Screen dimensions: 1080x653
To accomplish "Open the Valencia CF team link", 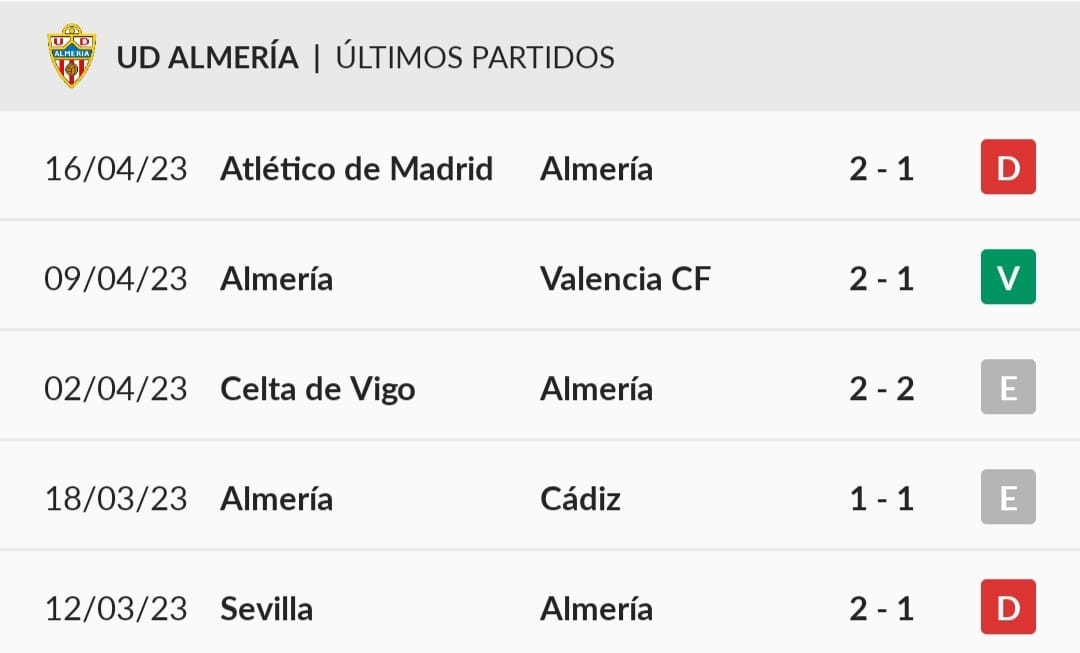I will 625,279.
